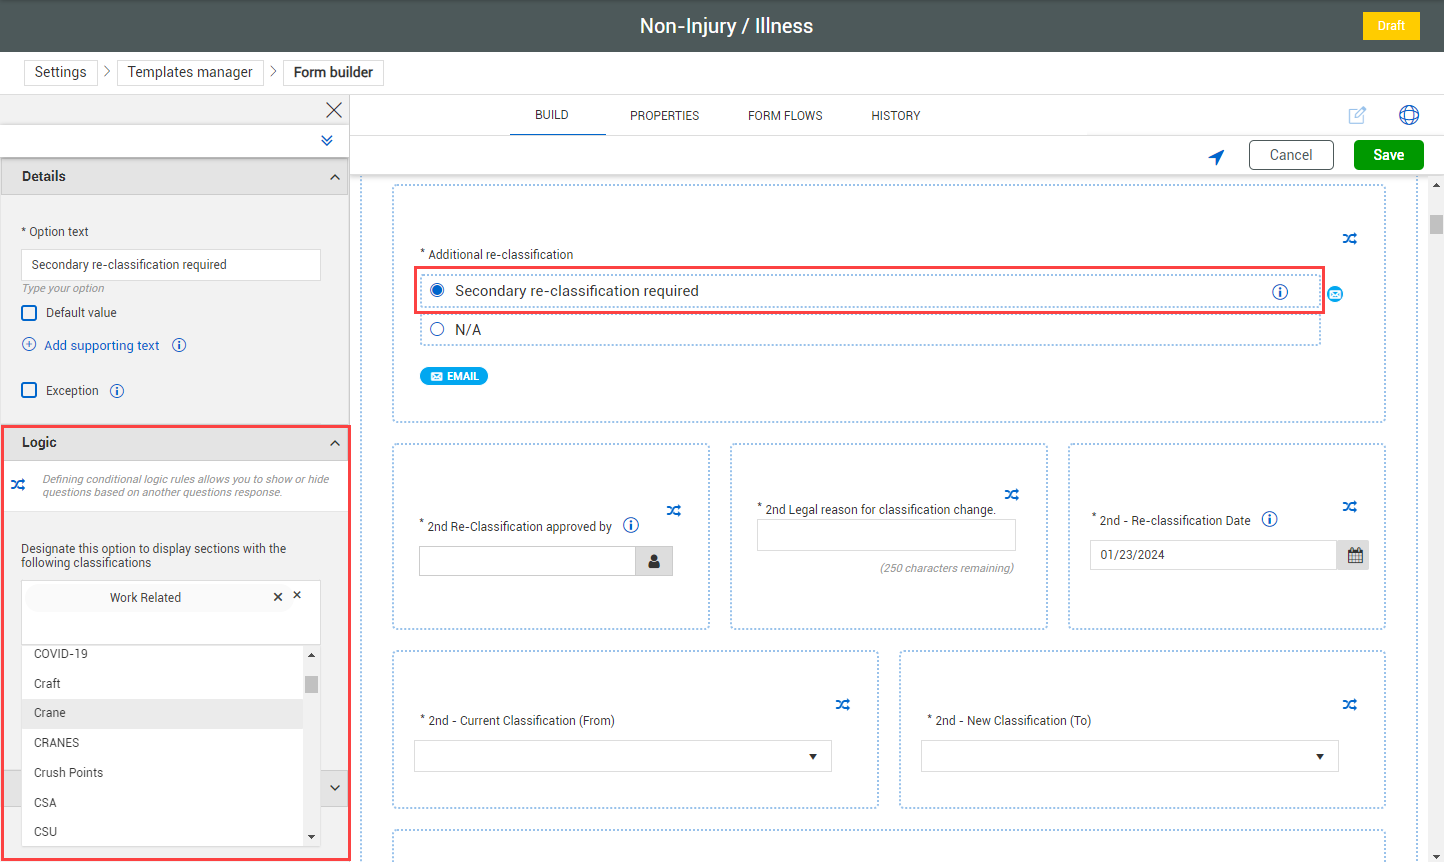Collapse the Details section
Viewport: 1444px width, 862px height.
[334, 177]
